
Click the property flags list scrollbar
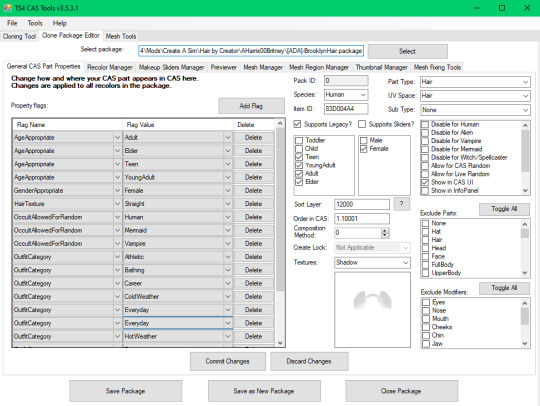280,210
